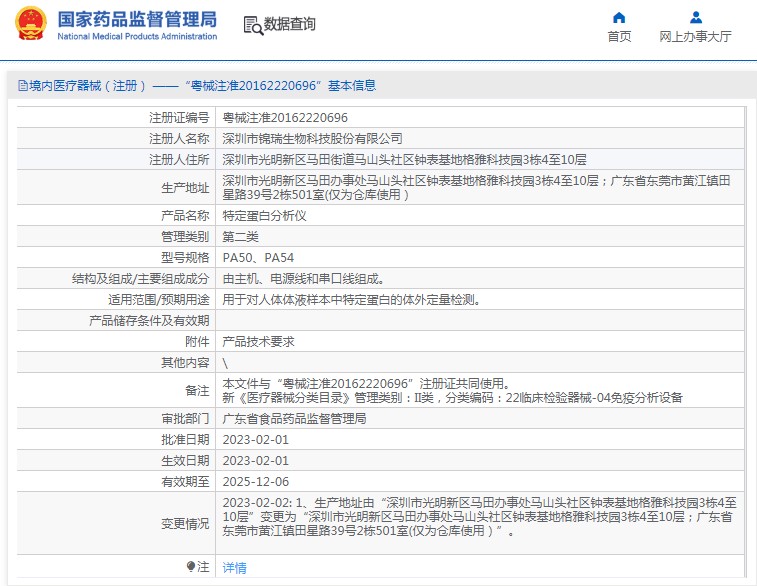Go to 首页 home page
757x586 pixels.
pyautogui.click(x=619, y=36)
